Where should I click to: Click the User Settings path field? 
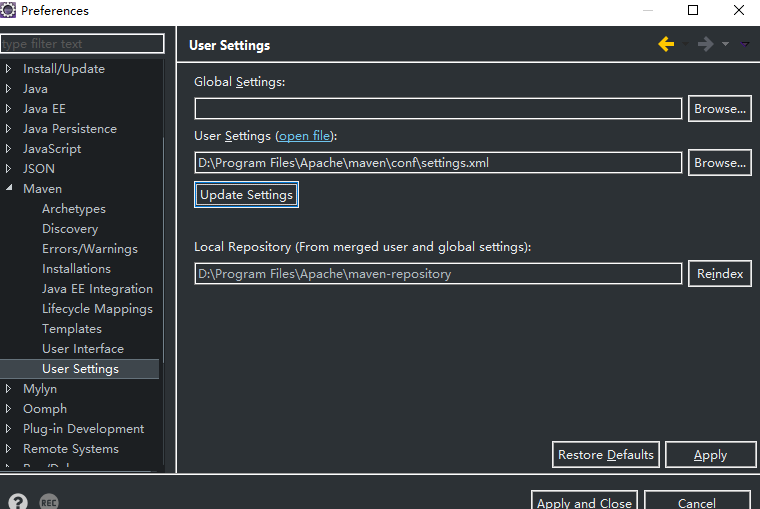pyautogui.click(x=438, y=163)
